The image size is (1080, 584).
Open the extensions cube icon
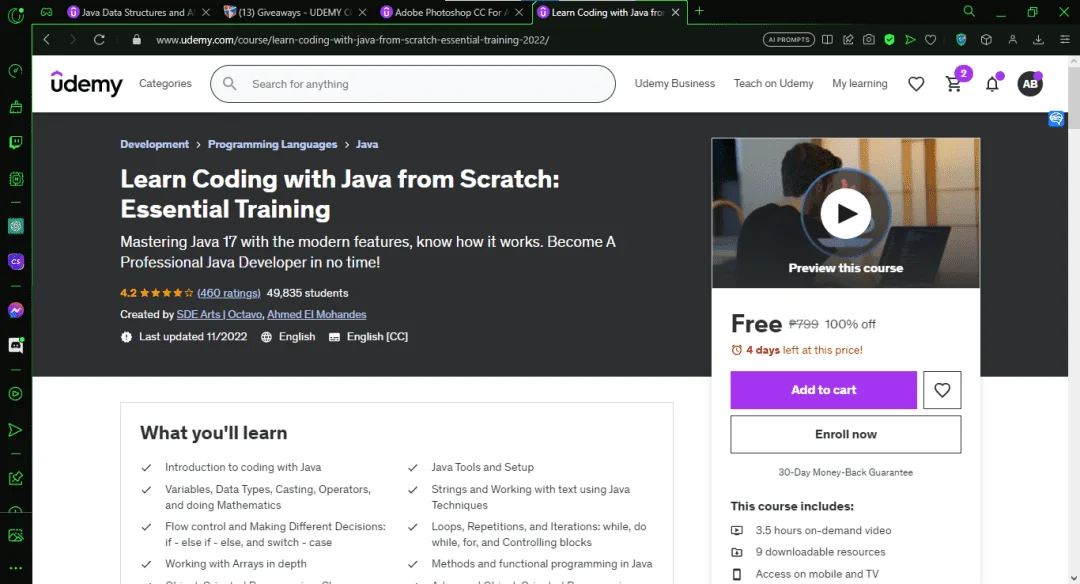click(x=986, y=40)
